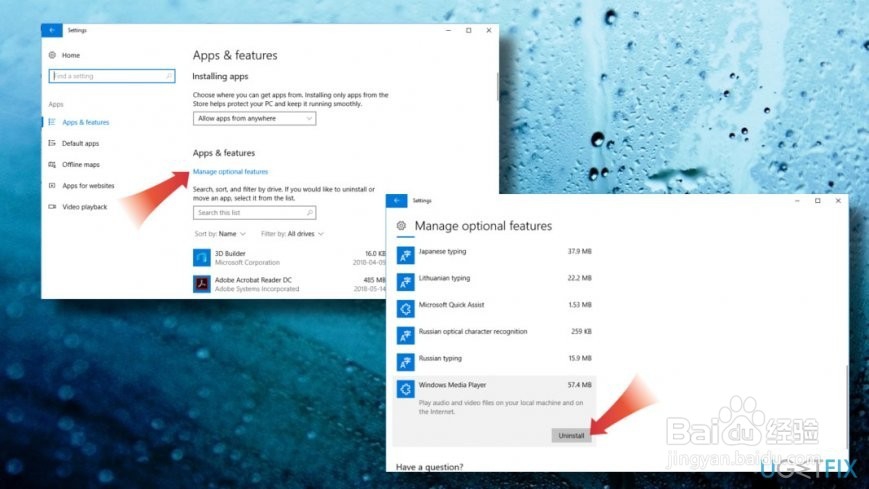Click the Default apps sidebar icon
The height and width of the screenshot is (489, 869).
tap(52, 143)
